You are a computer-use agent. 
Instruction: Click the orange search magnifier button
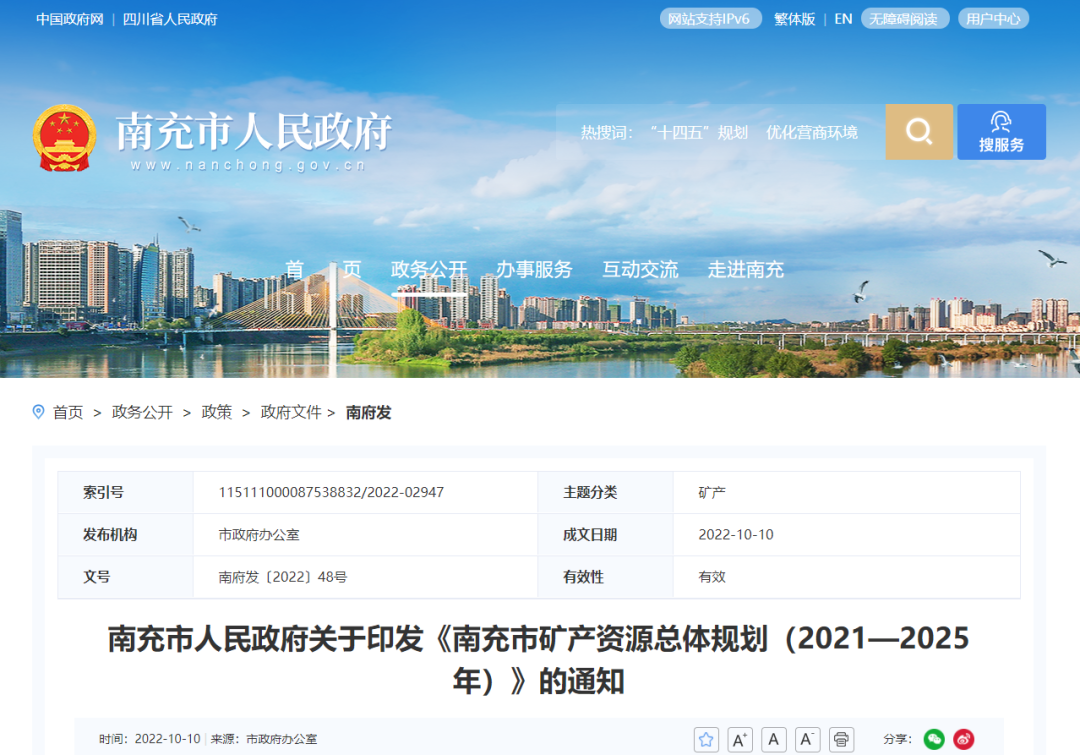pyautogui.click(x=919, y=132)
